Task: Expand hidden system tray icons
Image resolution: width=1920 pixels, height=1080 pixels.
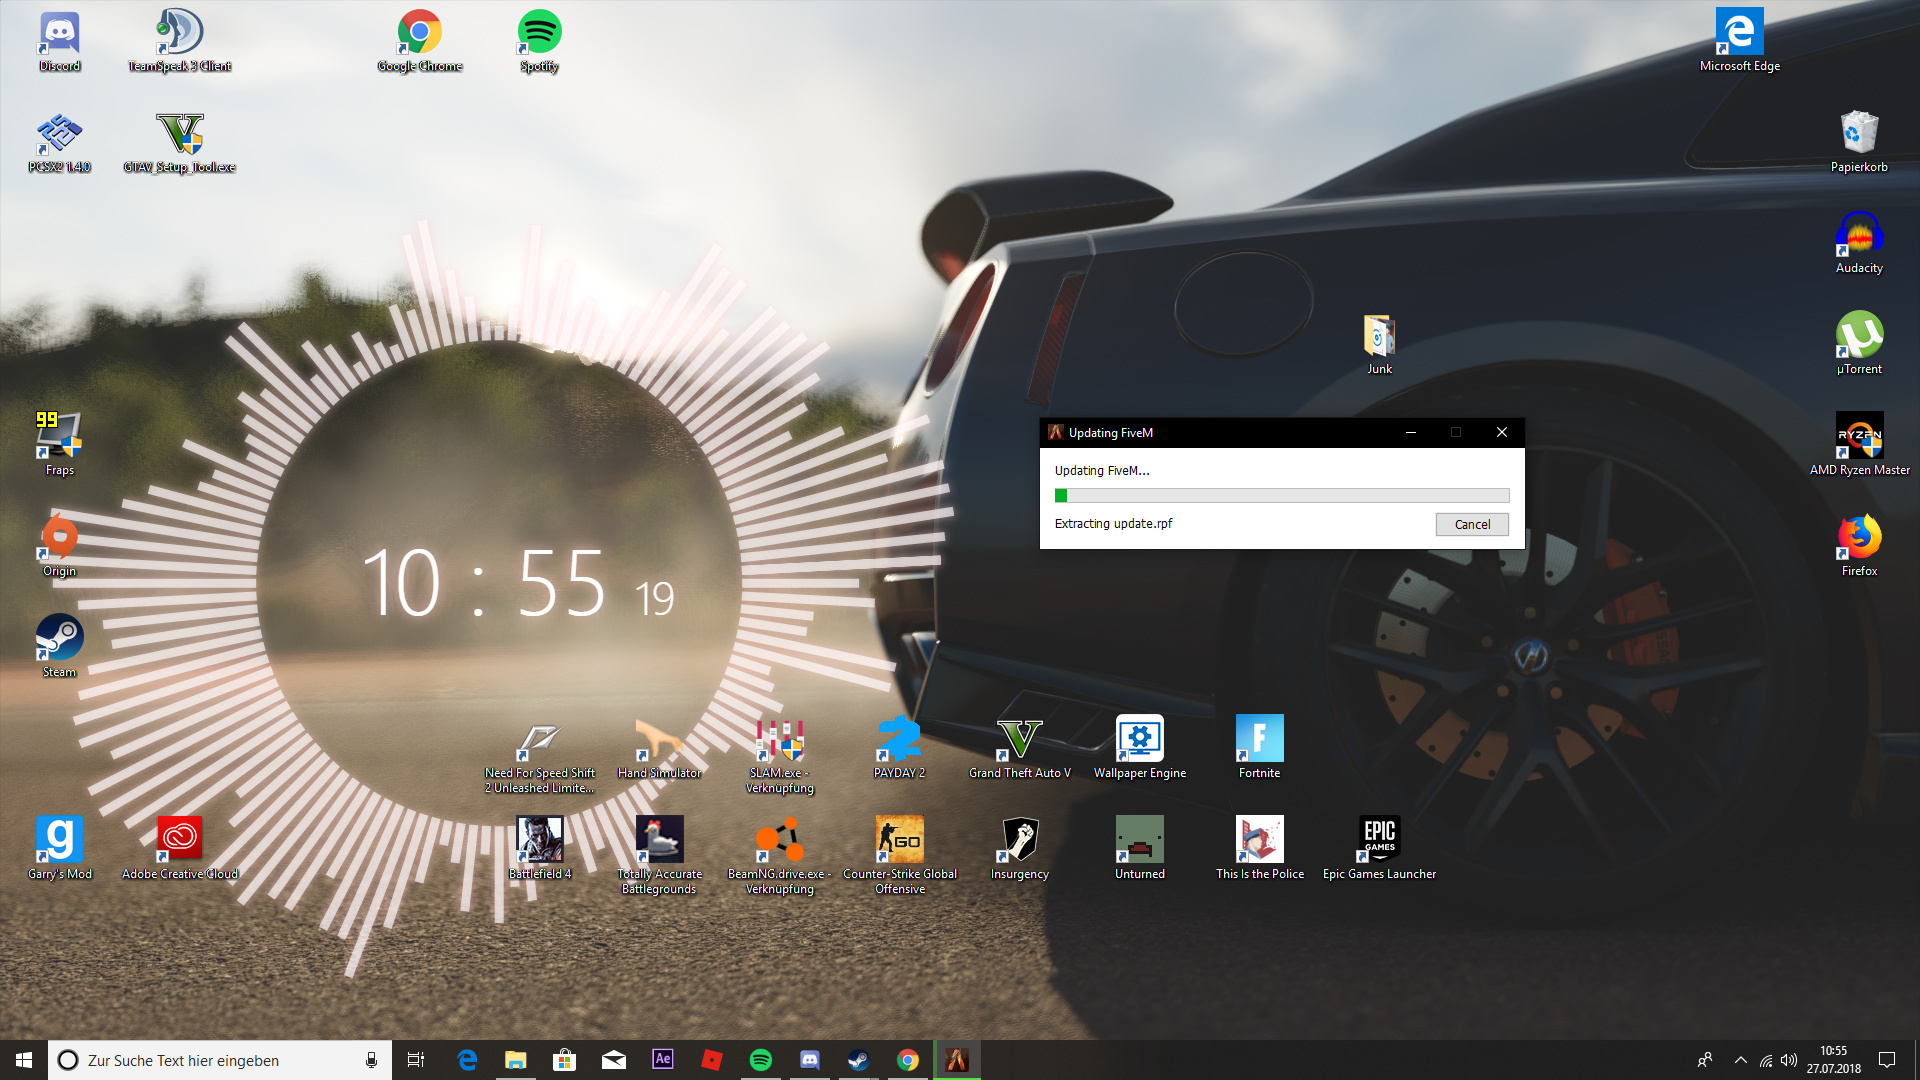Action: point(1740,1060)
